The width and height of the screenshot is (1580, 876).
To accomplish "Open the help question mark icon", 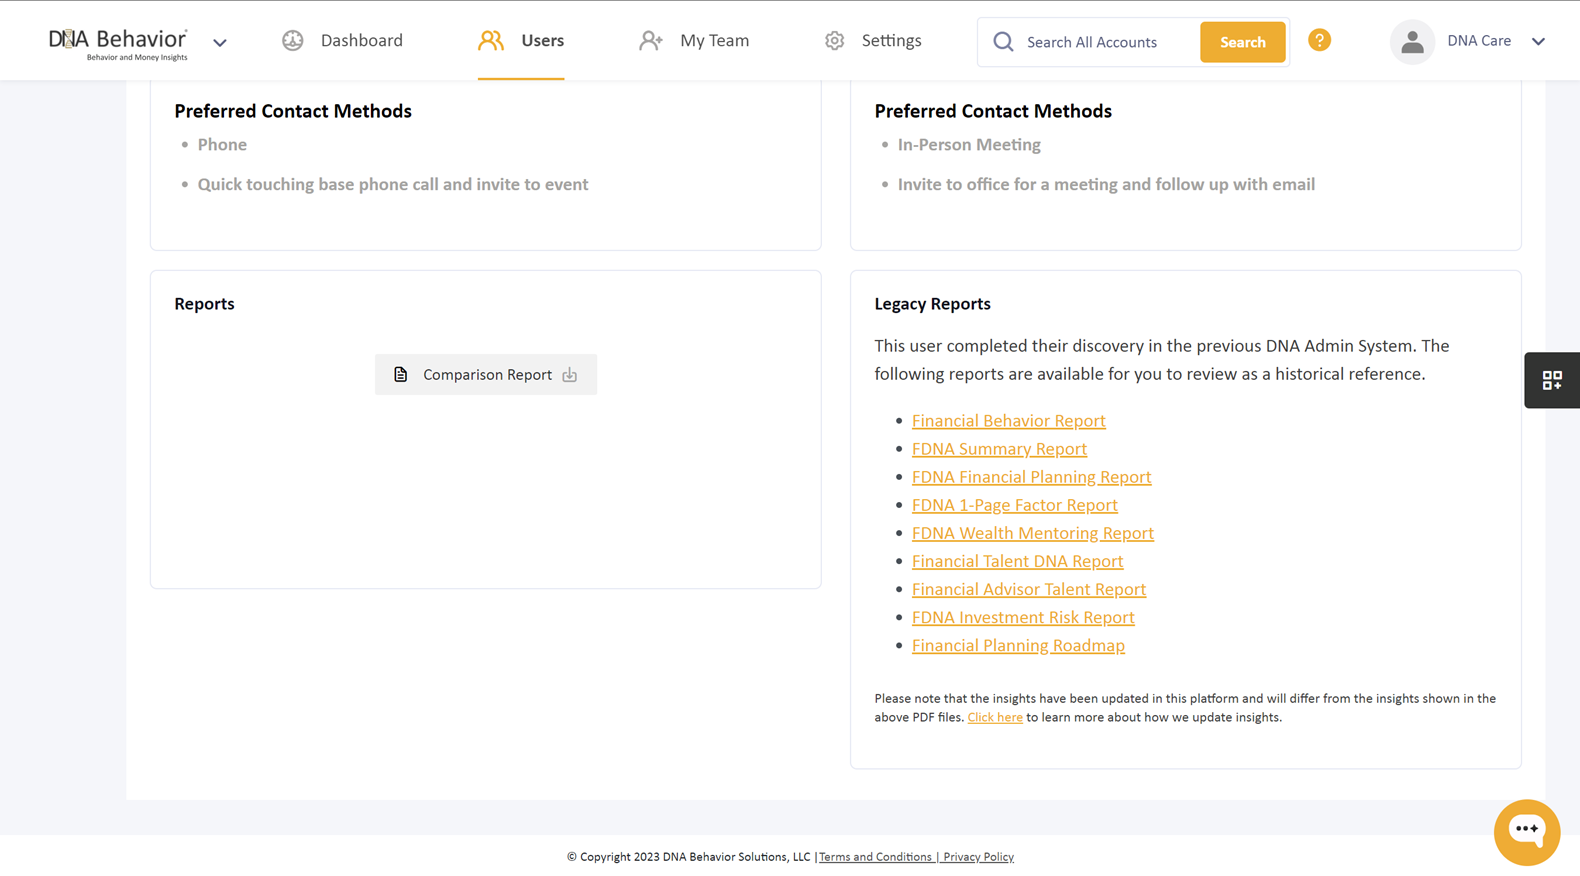I will [1320, 40].
